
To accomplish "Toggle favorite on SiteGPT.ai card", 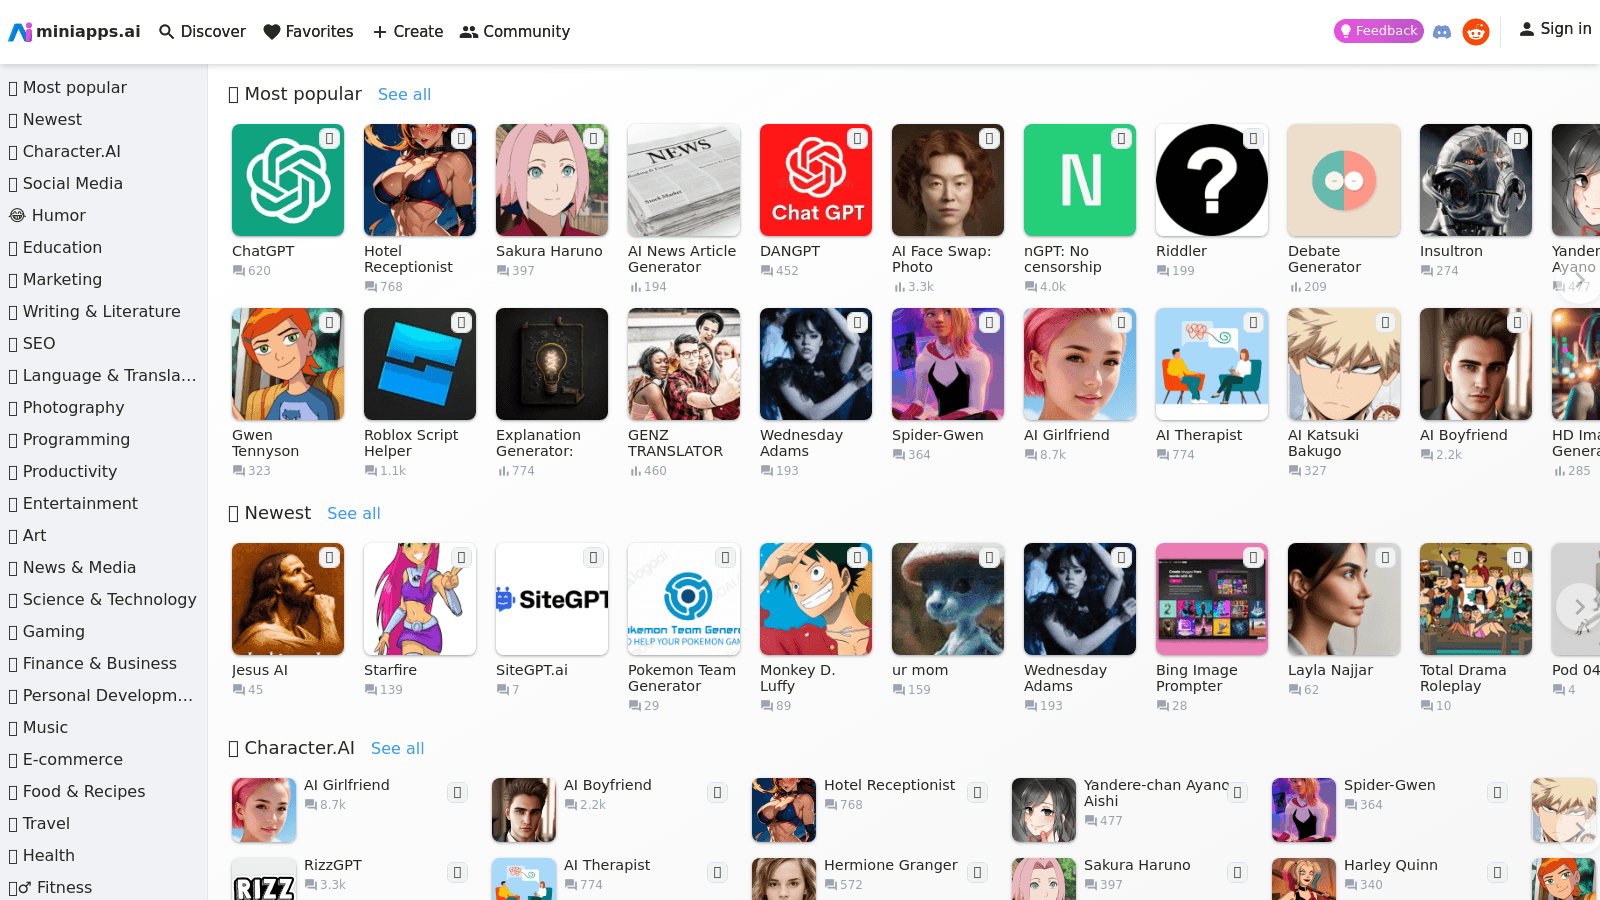I will coord(593,558).
